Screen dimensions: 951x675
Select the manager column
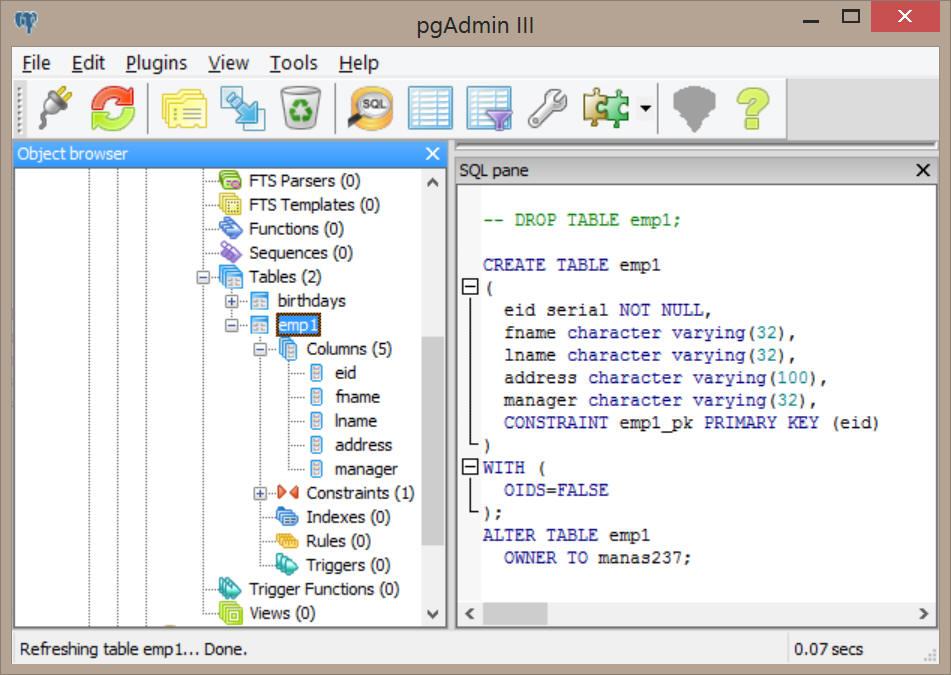[366, 469]
